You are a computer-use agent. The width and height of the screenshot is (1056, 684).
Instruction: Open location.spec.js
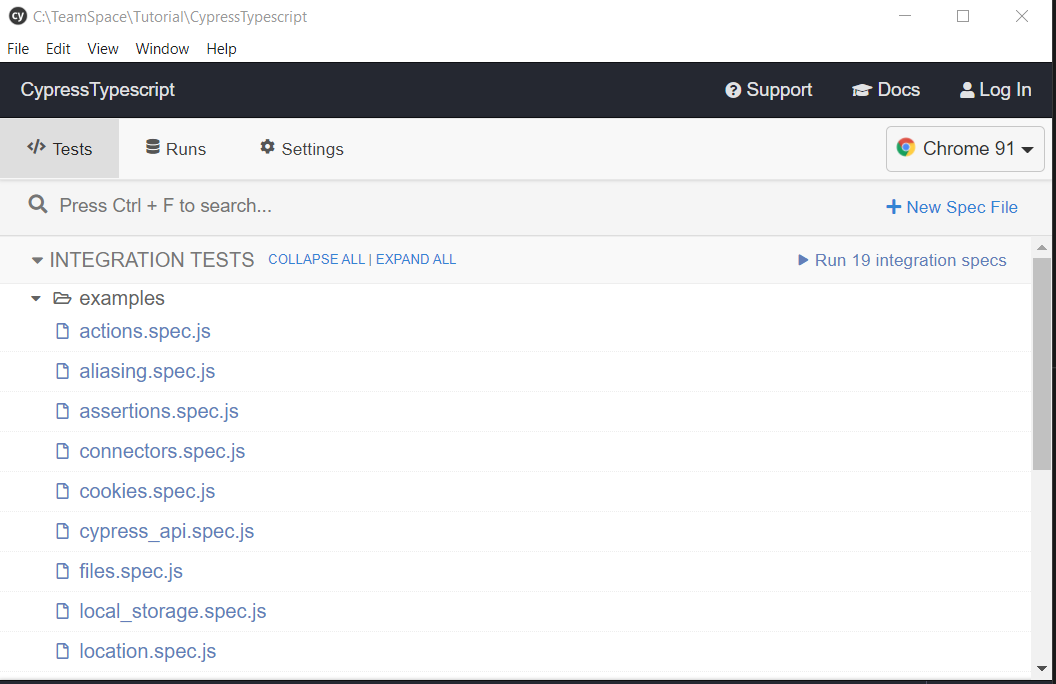click(x=148, y=651)
